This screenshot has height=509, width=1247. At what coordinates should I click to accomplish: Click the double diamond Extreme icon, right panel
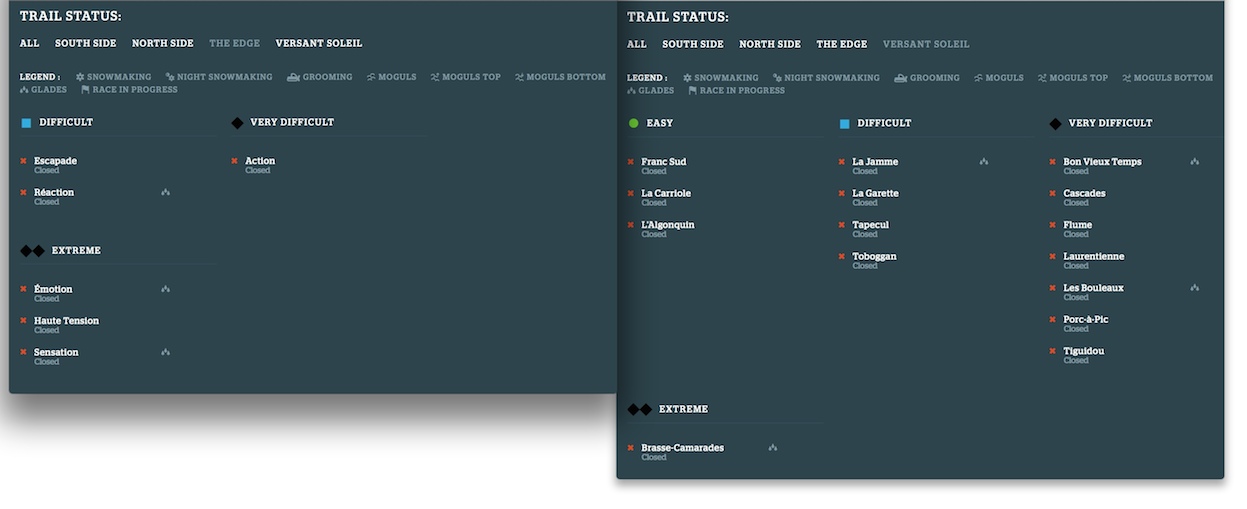[x=640, y=410]
